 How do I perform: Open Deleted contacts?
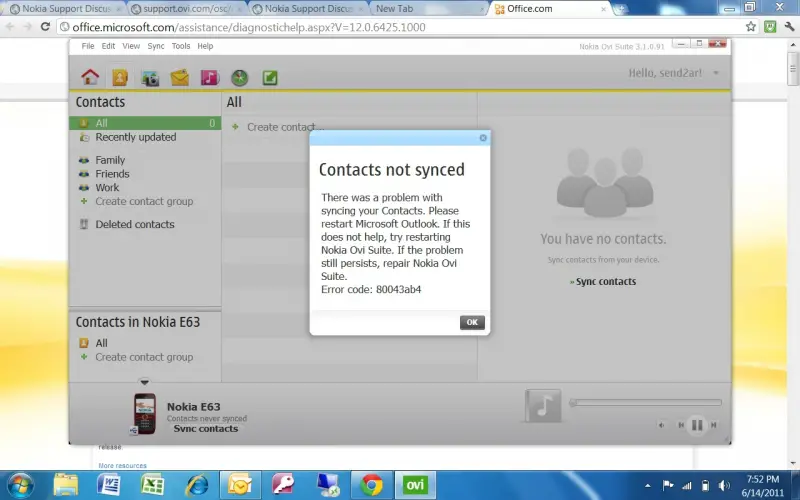(x=135, y=224)
